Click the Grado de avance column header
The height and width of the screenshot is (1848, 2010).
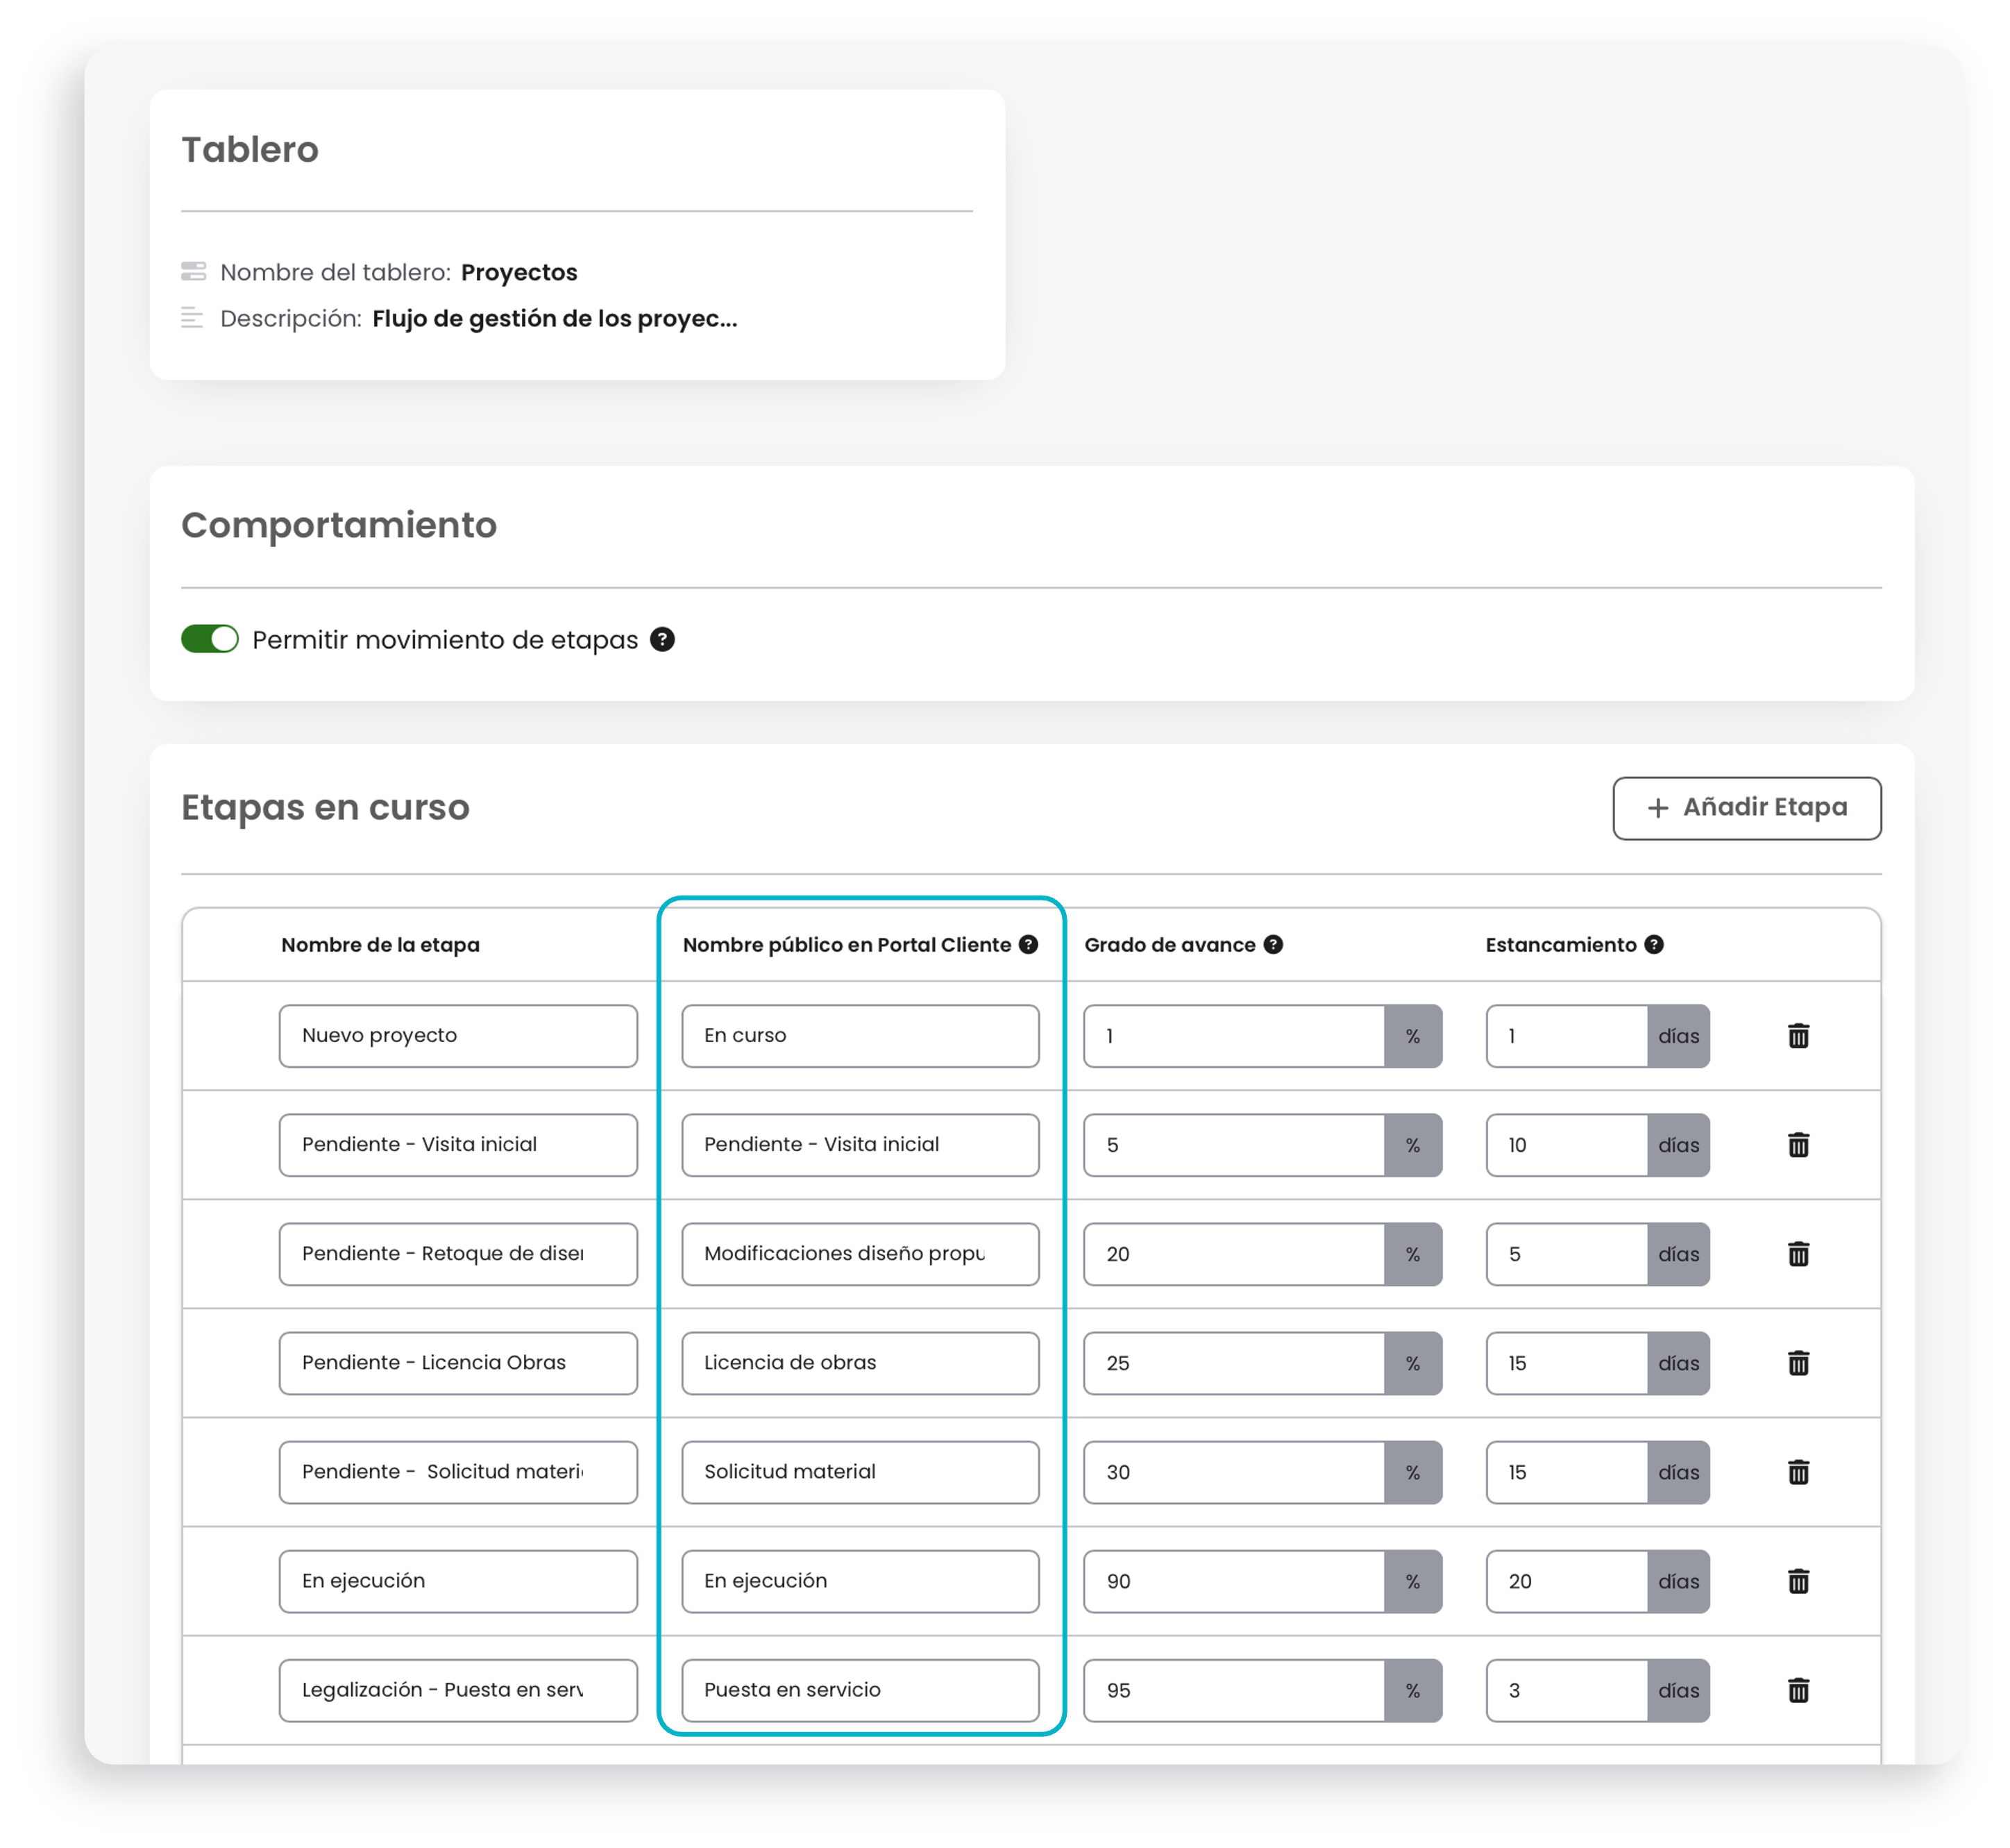(1169, 944)
